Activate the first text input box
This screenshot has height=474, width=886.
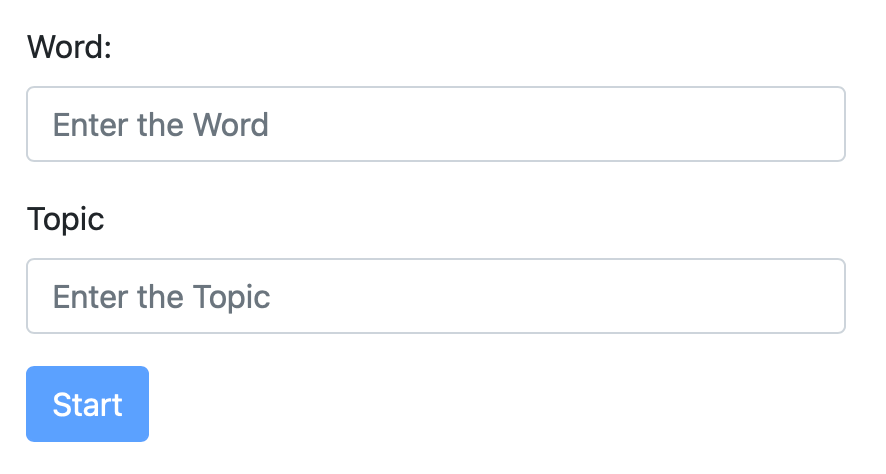[435, 124]
